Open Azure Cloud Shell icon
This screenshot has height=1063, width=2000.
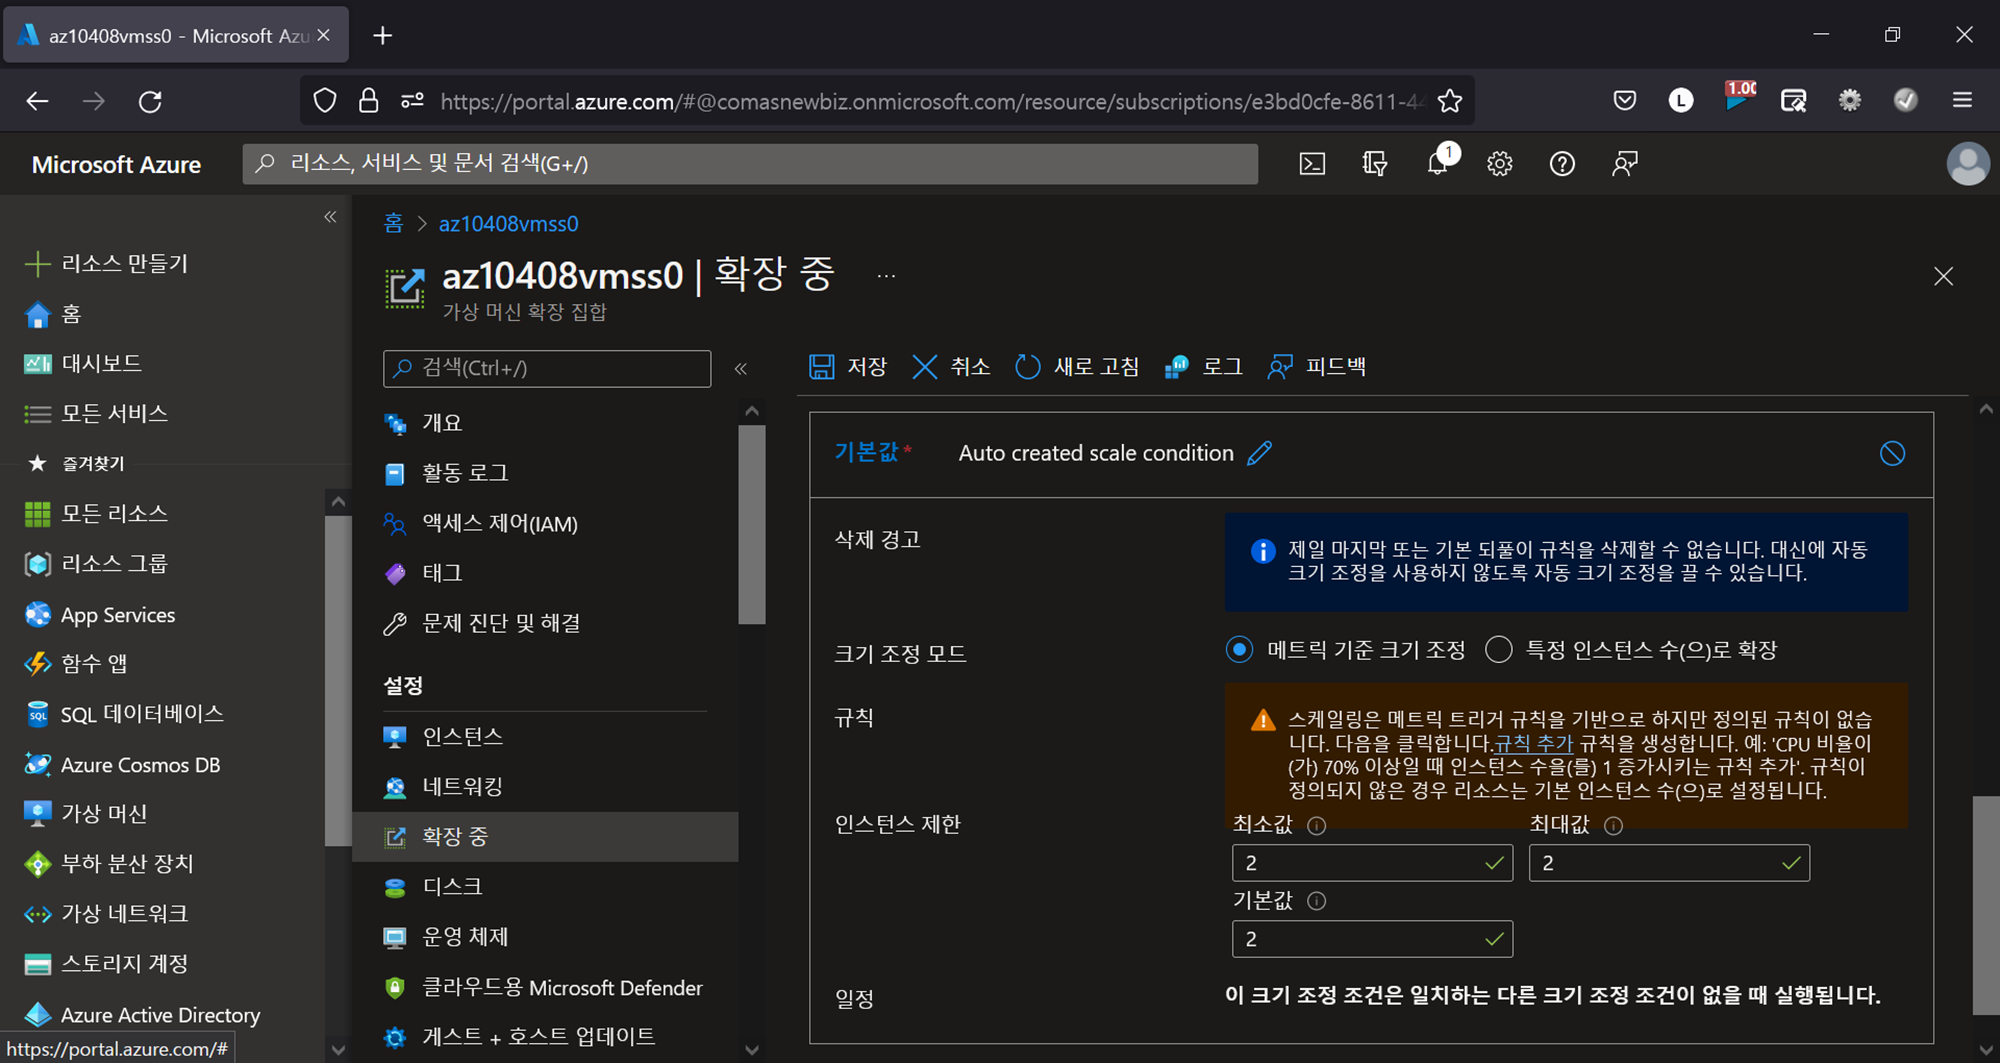coord(1312,164)
